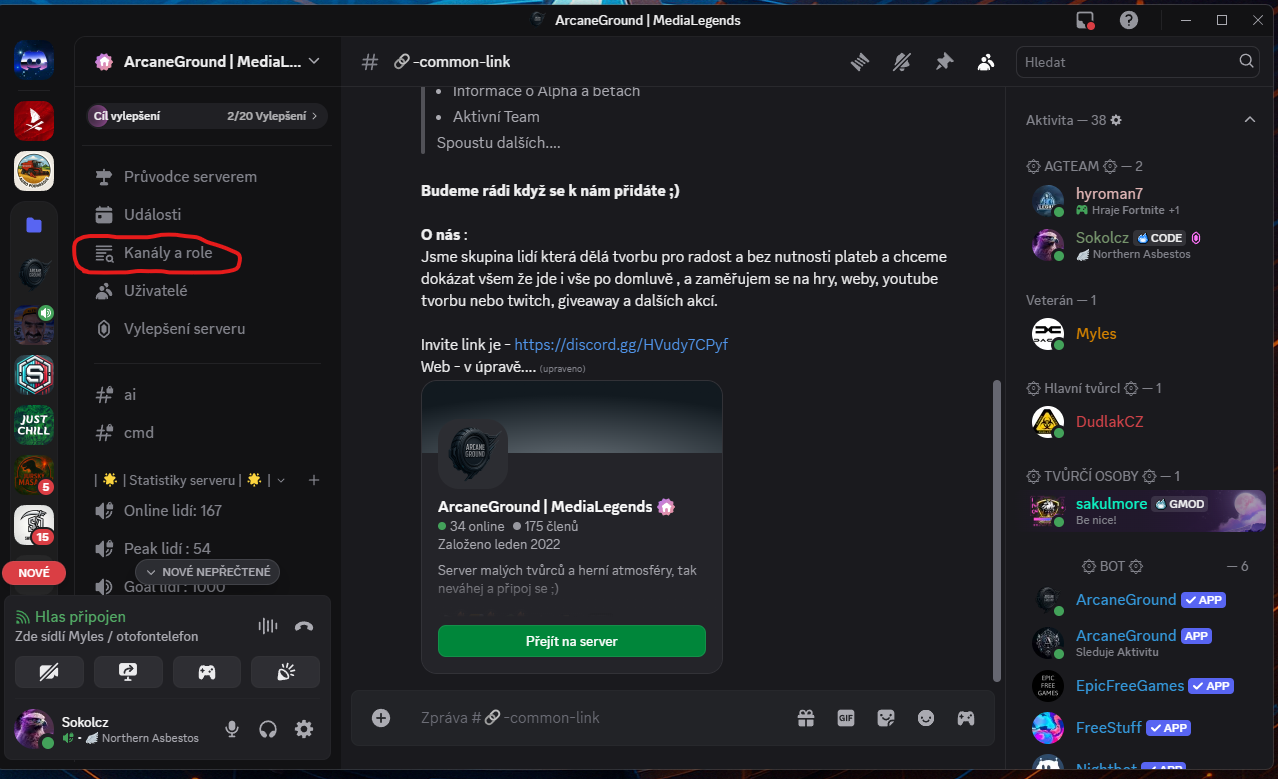Open DudlakCZ member profile

coord(1143,421)
